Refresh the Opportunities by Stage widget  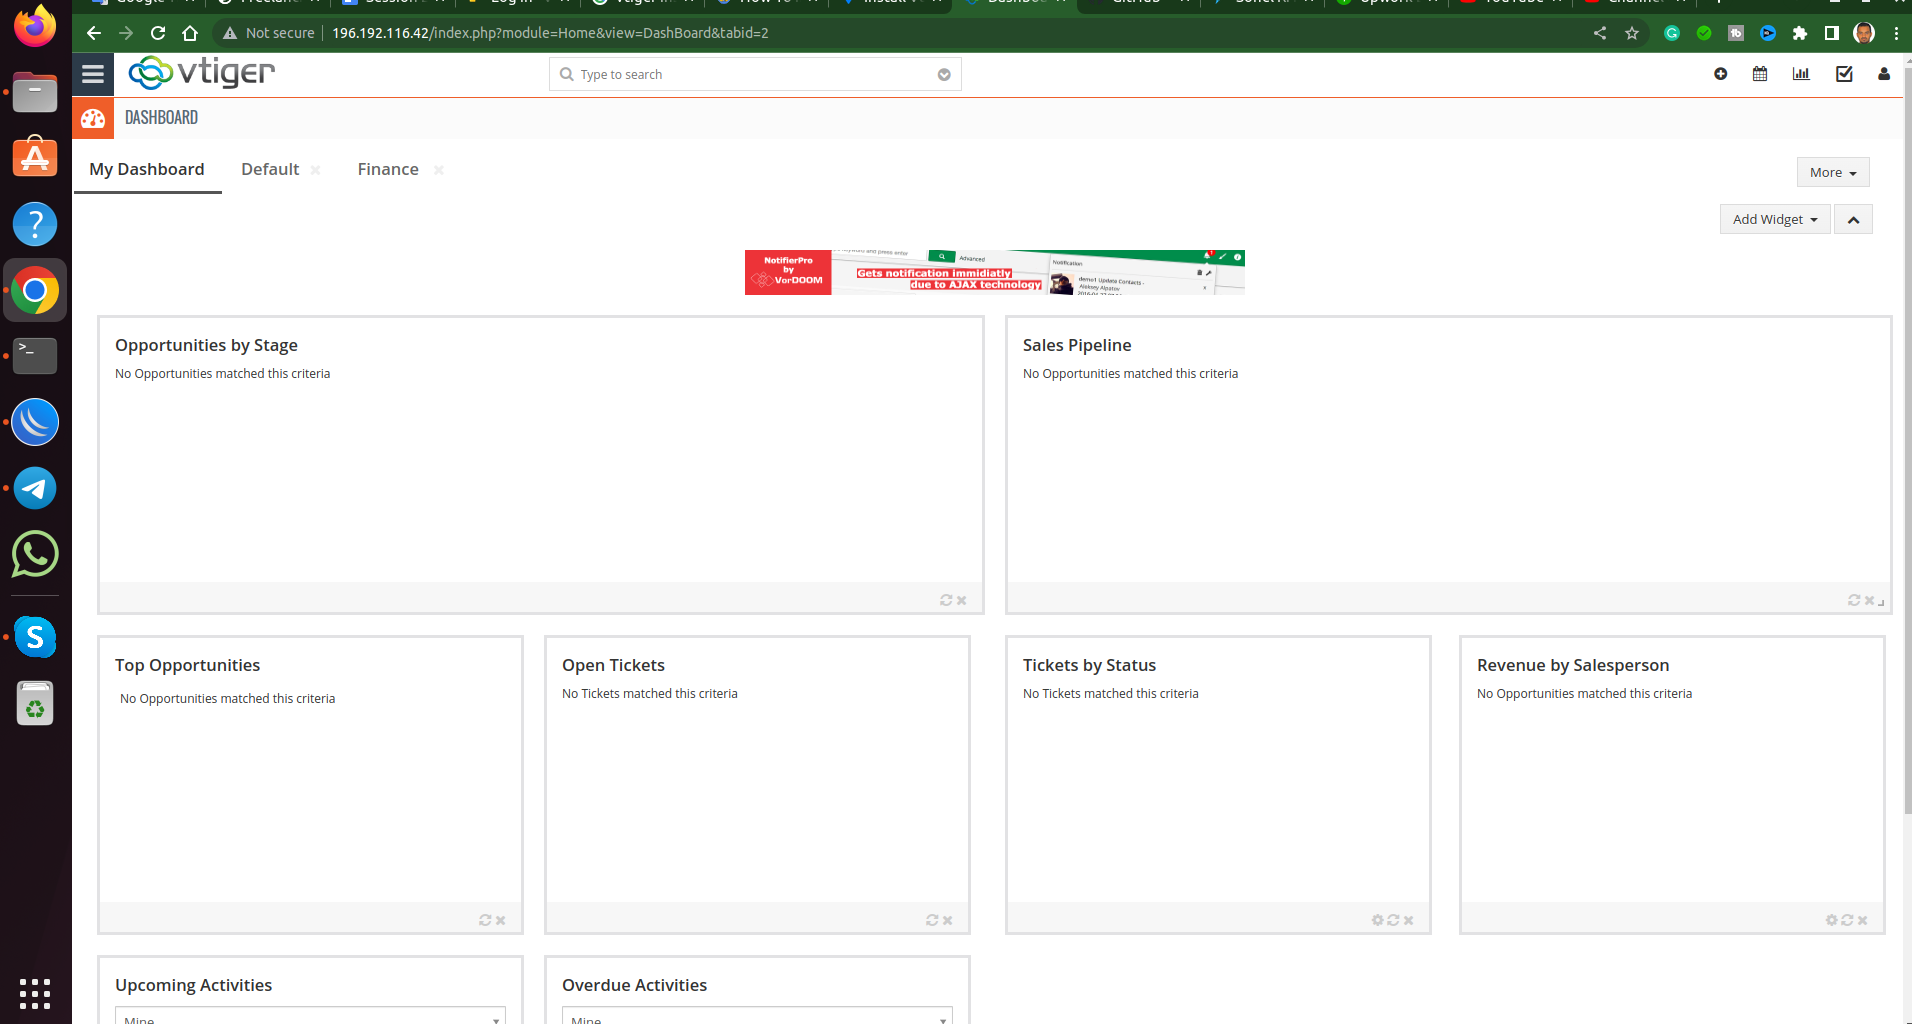[x=946, y=600]
